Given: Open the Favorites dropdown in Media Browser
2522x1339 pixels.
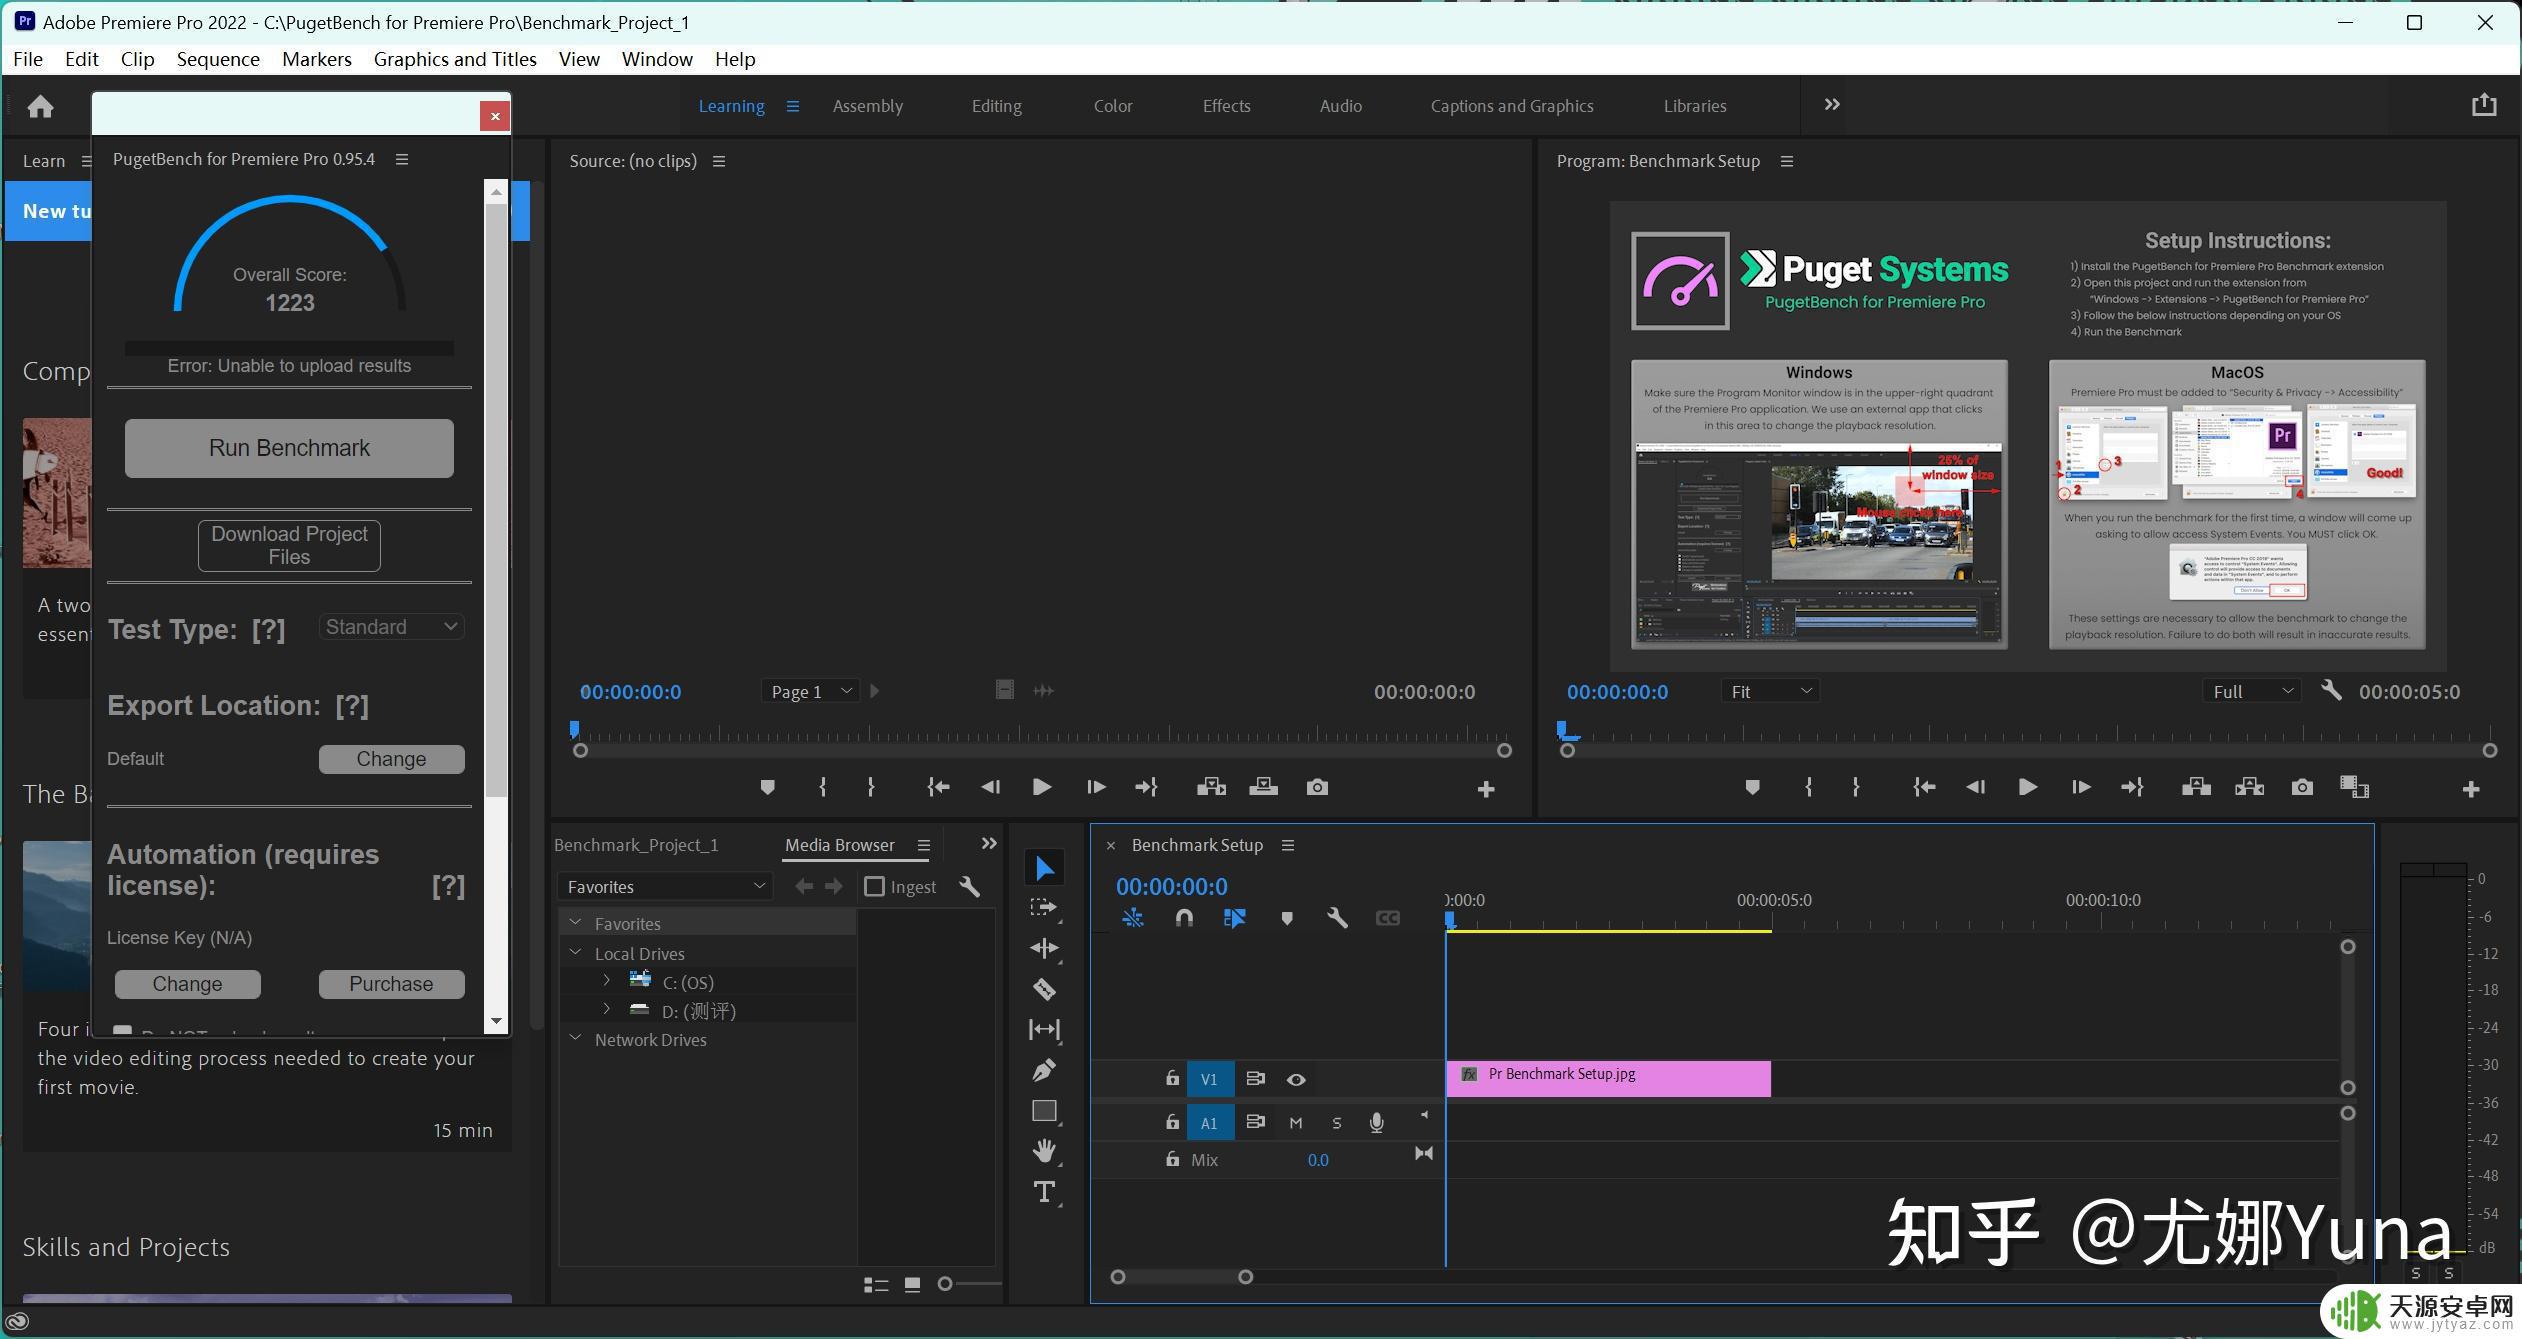Looking at the screenshot, I should point(665,887).
